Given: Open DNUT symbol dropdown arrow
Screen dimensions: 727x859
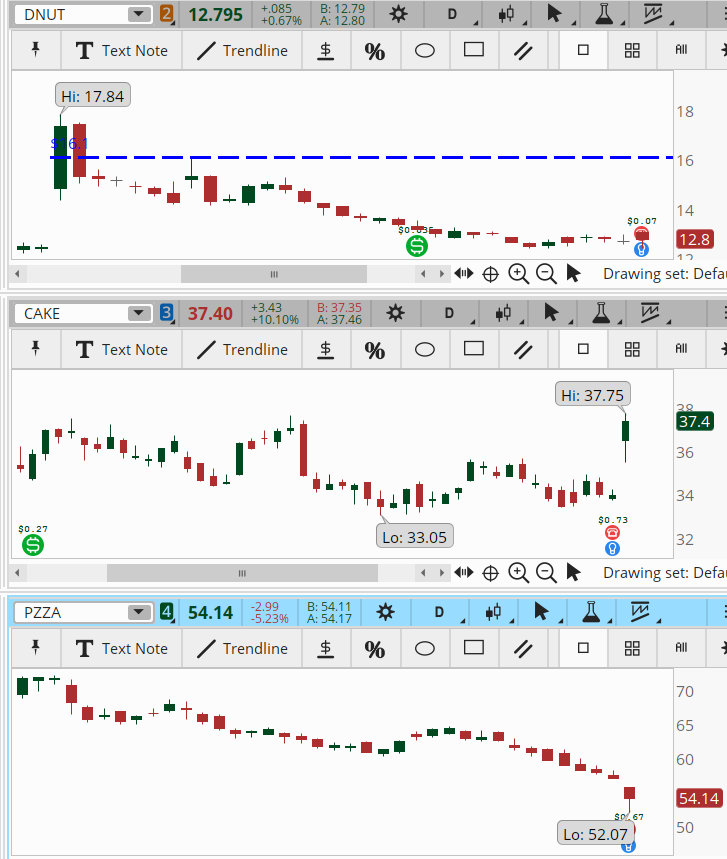Looking at the screenshot, I should pos(139,14).
